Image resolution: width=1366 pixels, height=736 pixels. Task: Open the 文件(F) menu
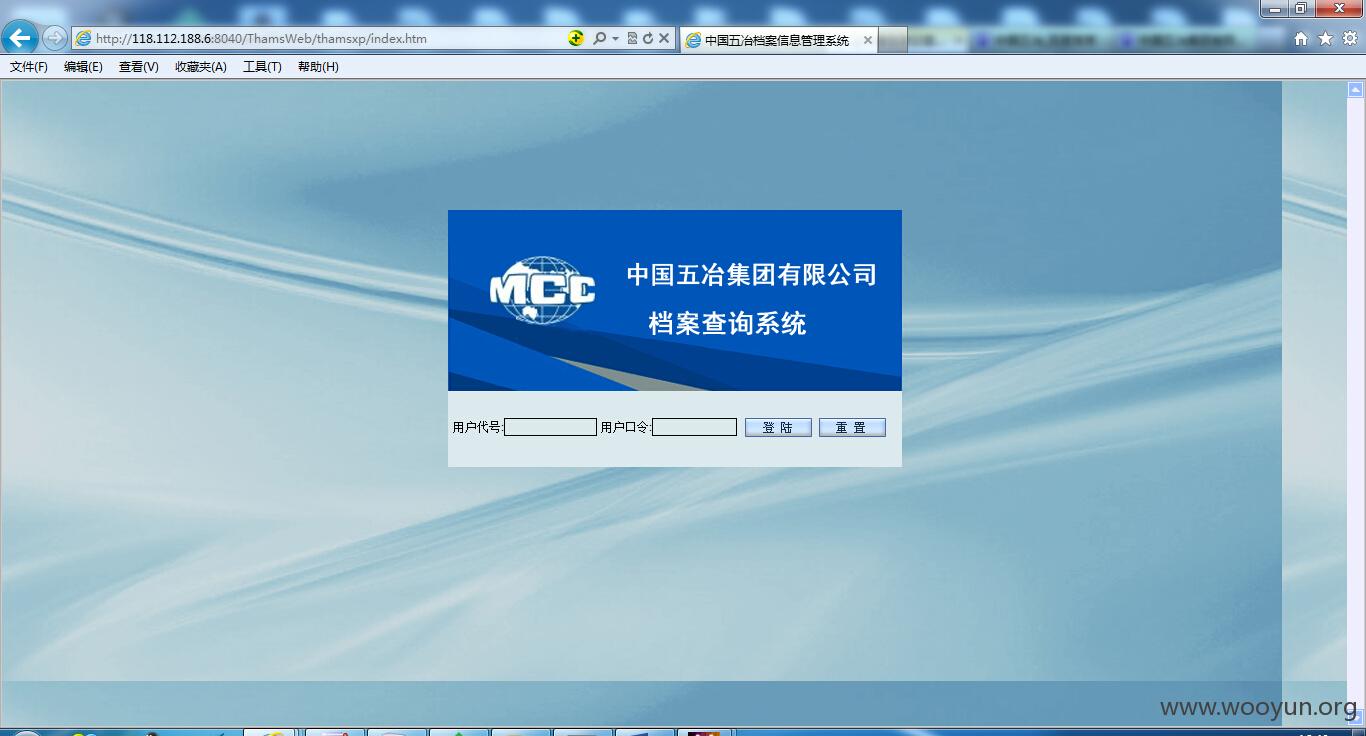(29, 67)
